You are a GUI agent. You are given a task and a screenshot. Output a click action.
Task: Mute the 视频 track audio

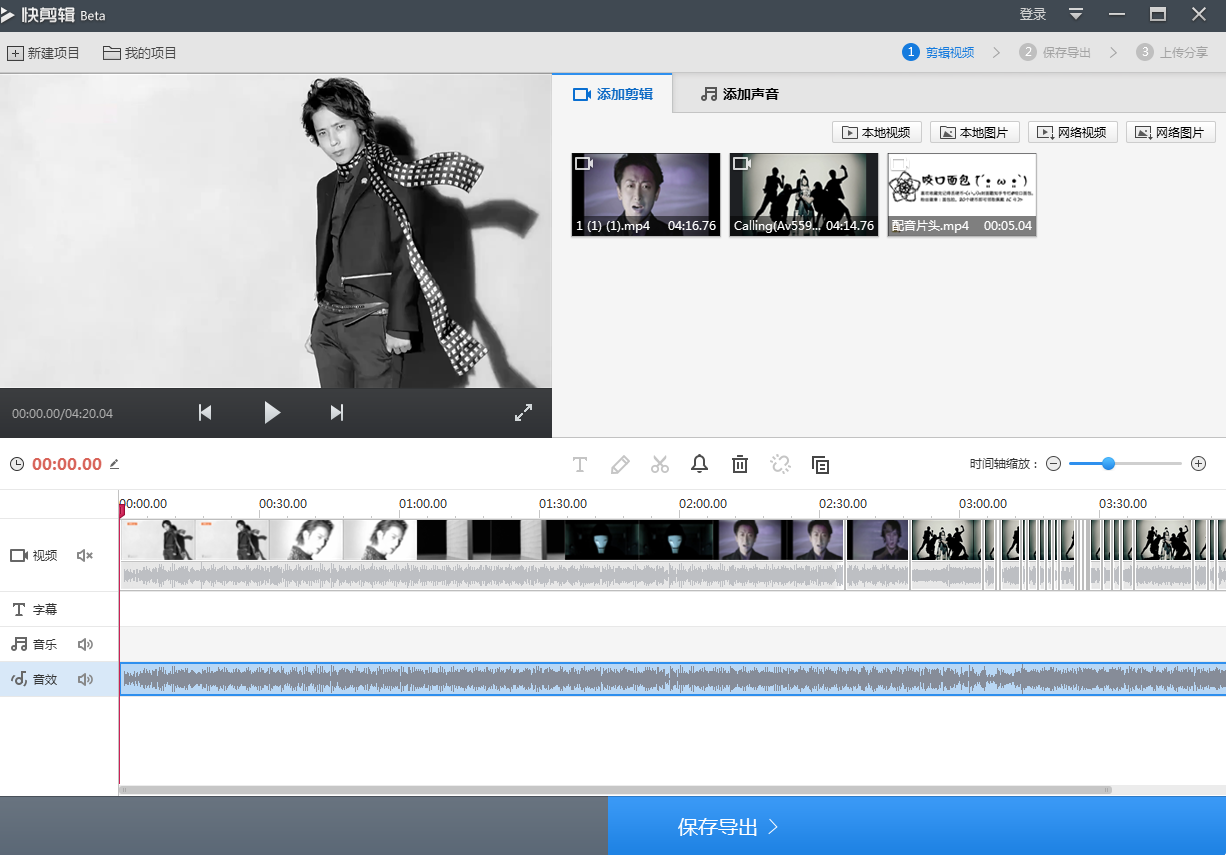tap(85, 555)
